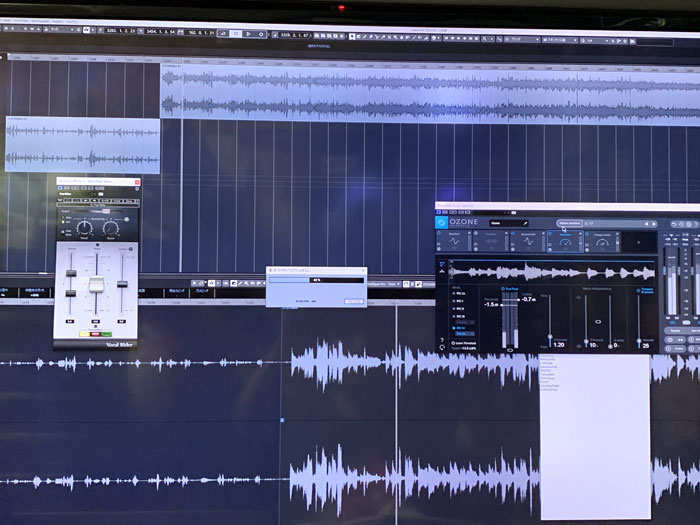Select the long audio event on upper track

coord(430,93)
